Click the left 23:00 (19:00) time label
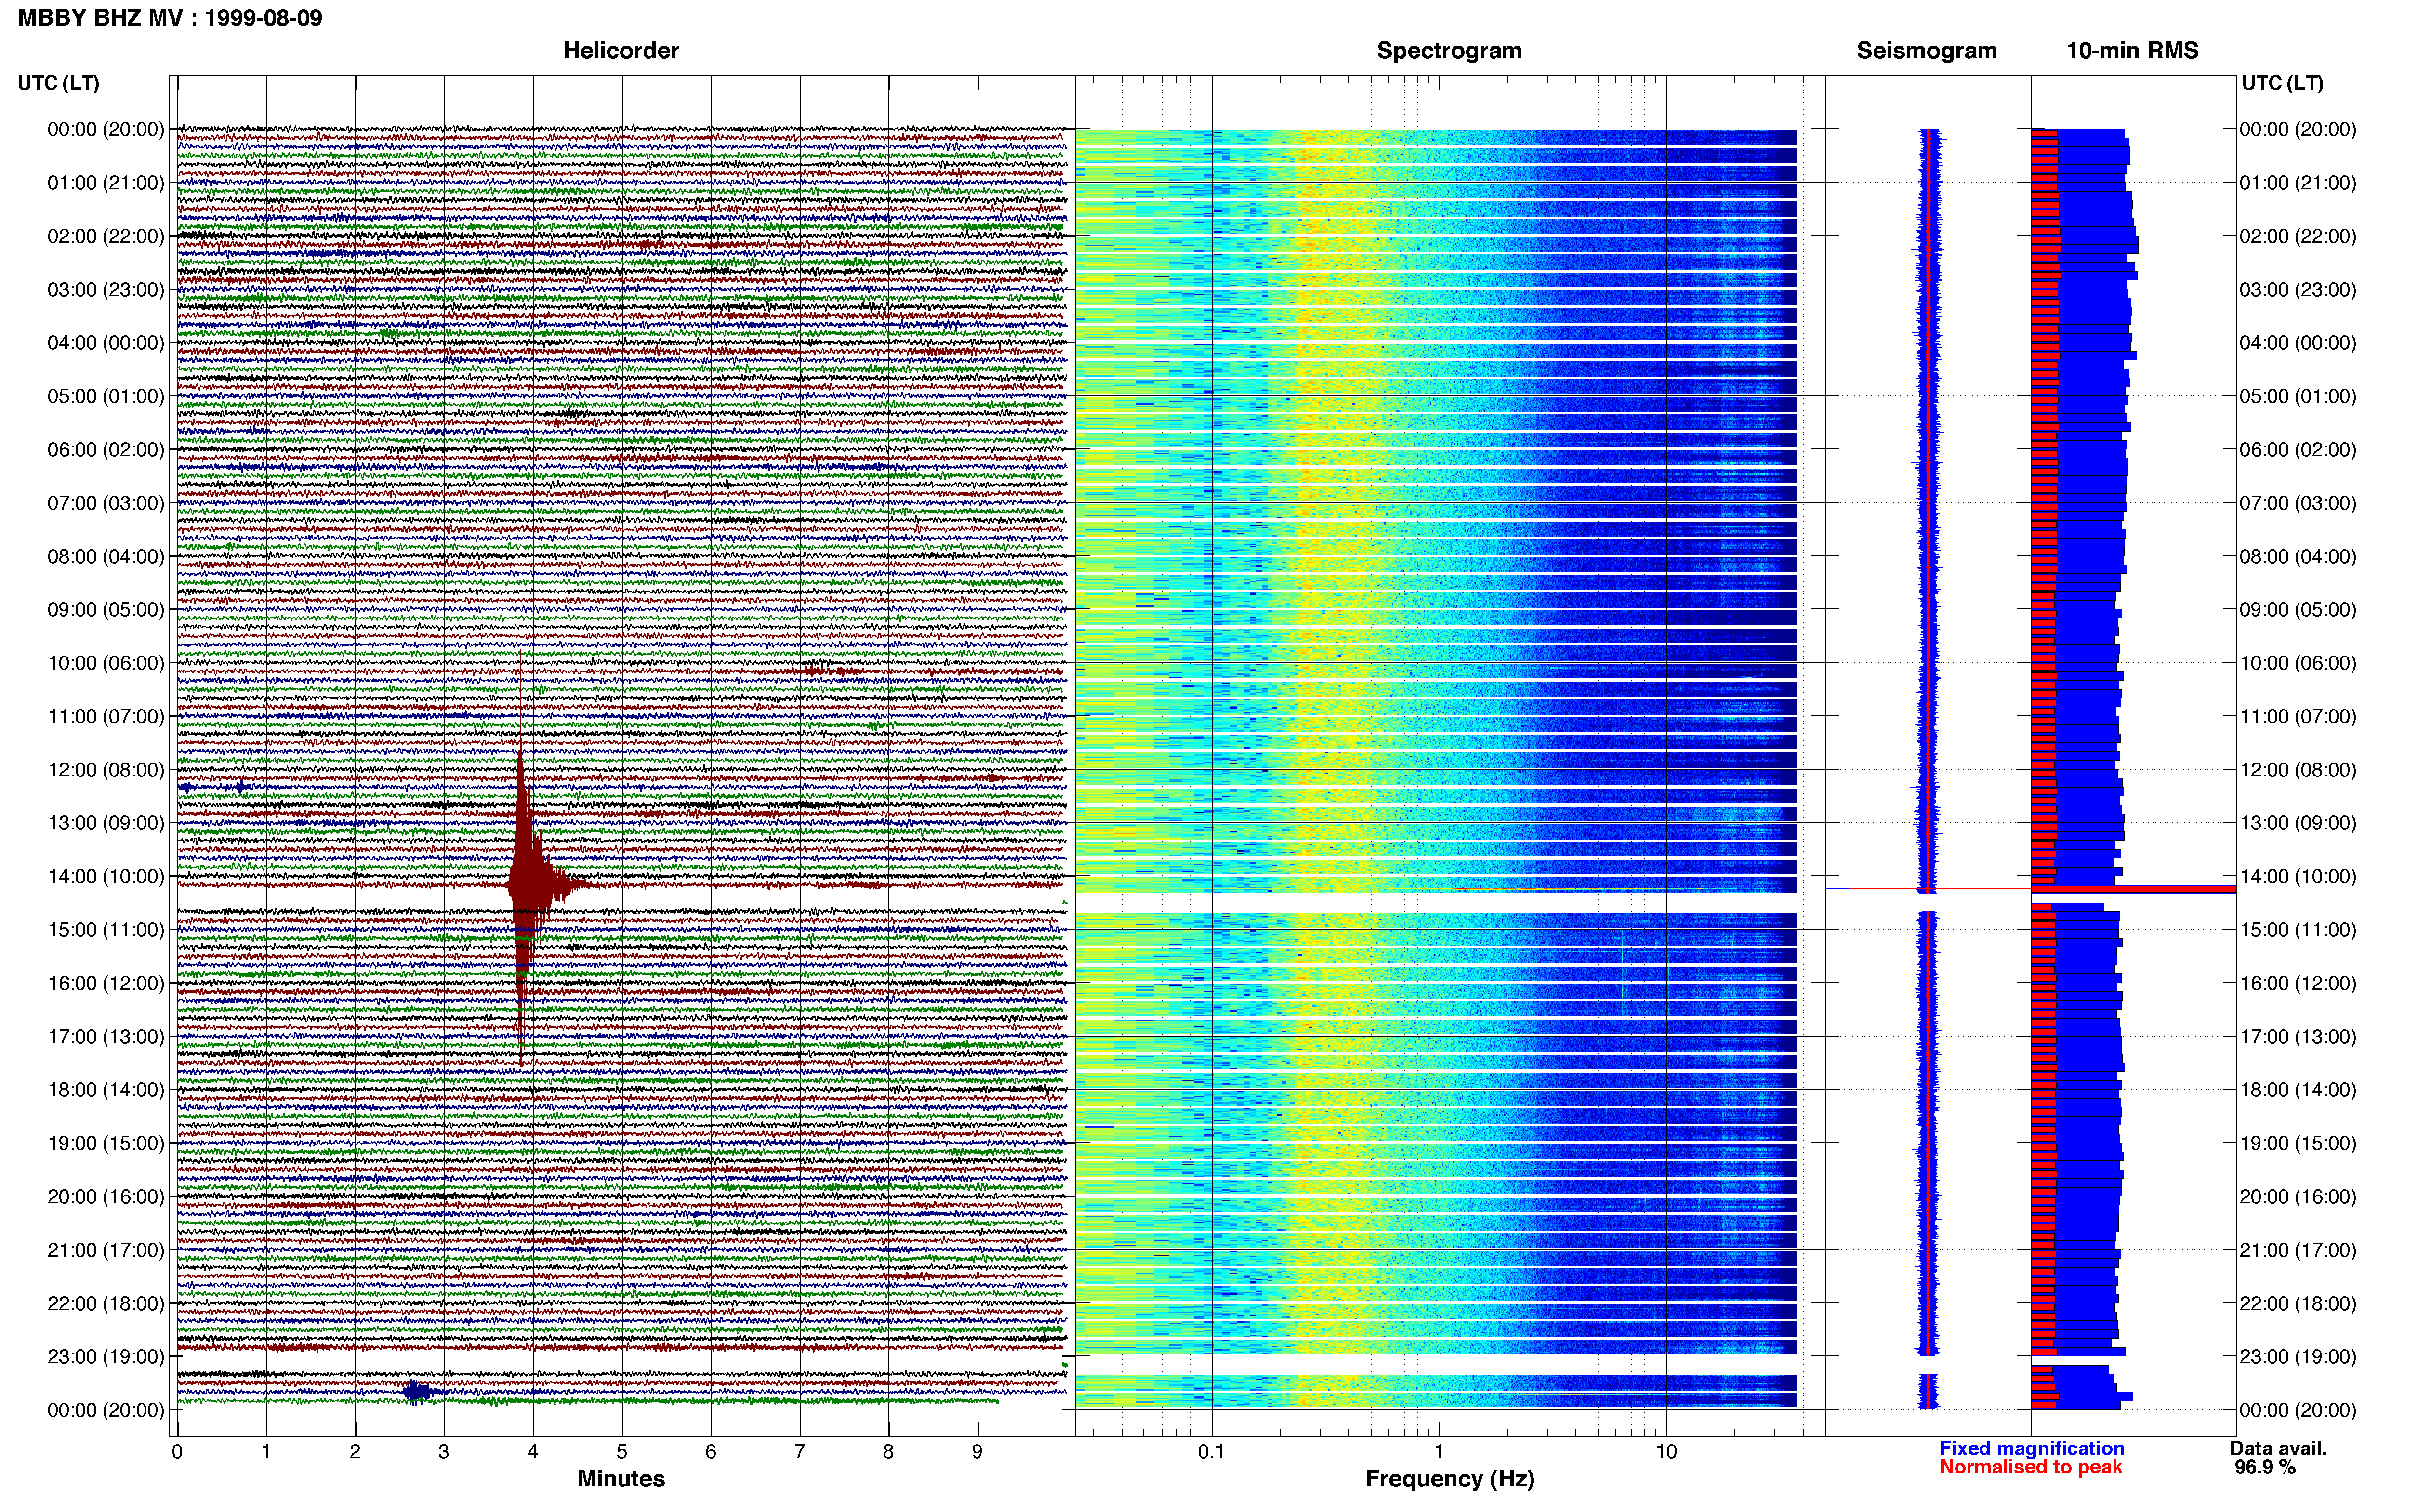Viewport: 2418px width, 1512px height. point(106,1357)
